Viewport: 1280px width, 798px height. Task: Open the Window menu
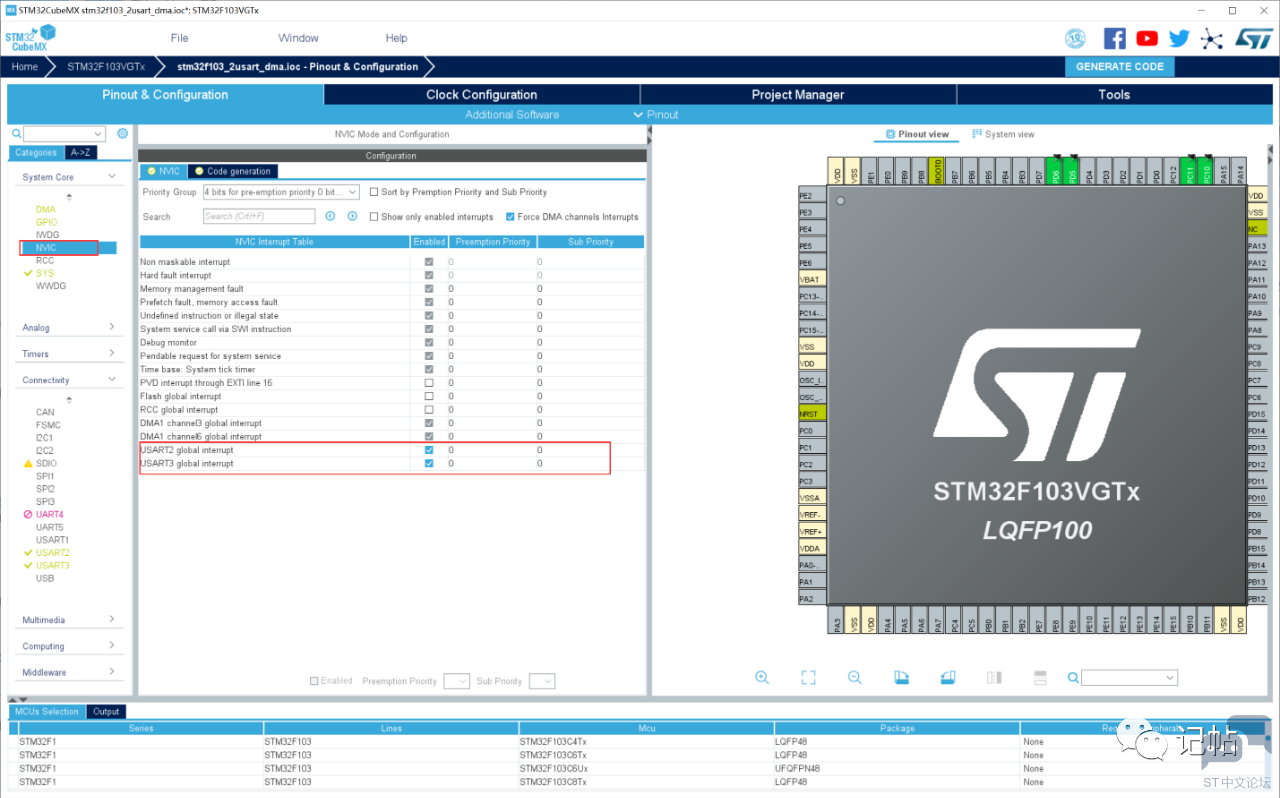pos(298,38)
